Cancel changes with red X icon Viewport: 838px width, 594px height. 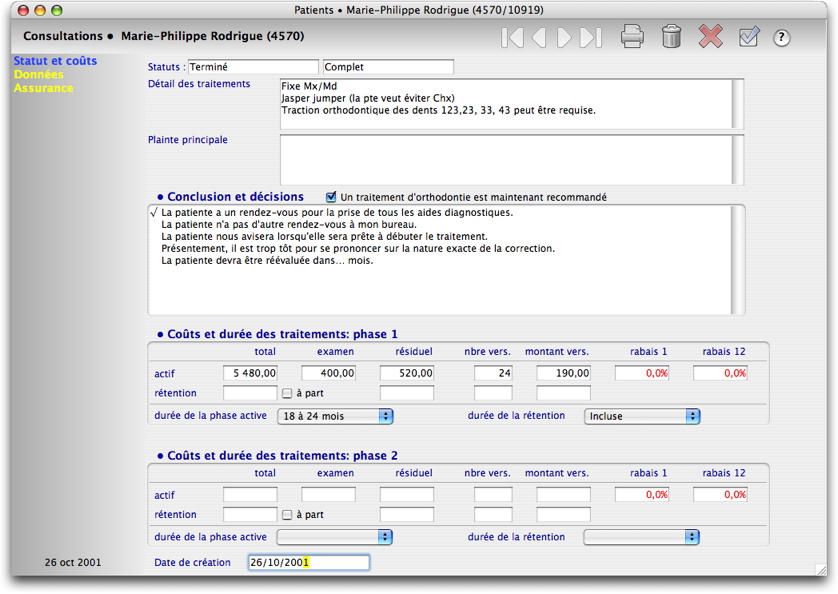(x=711, y=36)
